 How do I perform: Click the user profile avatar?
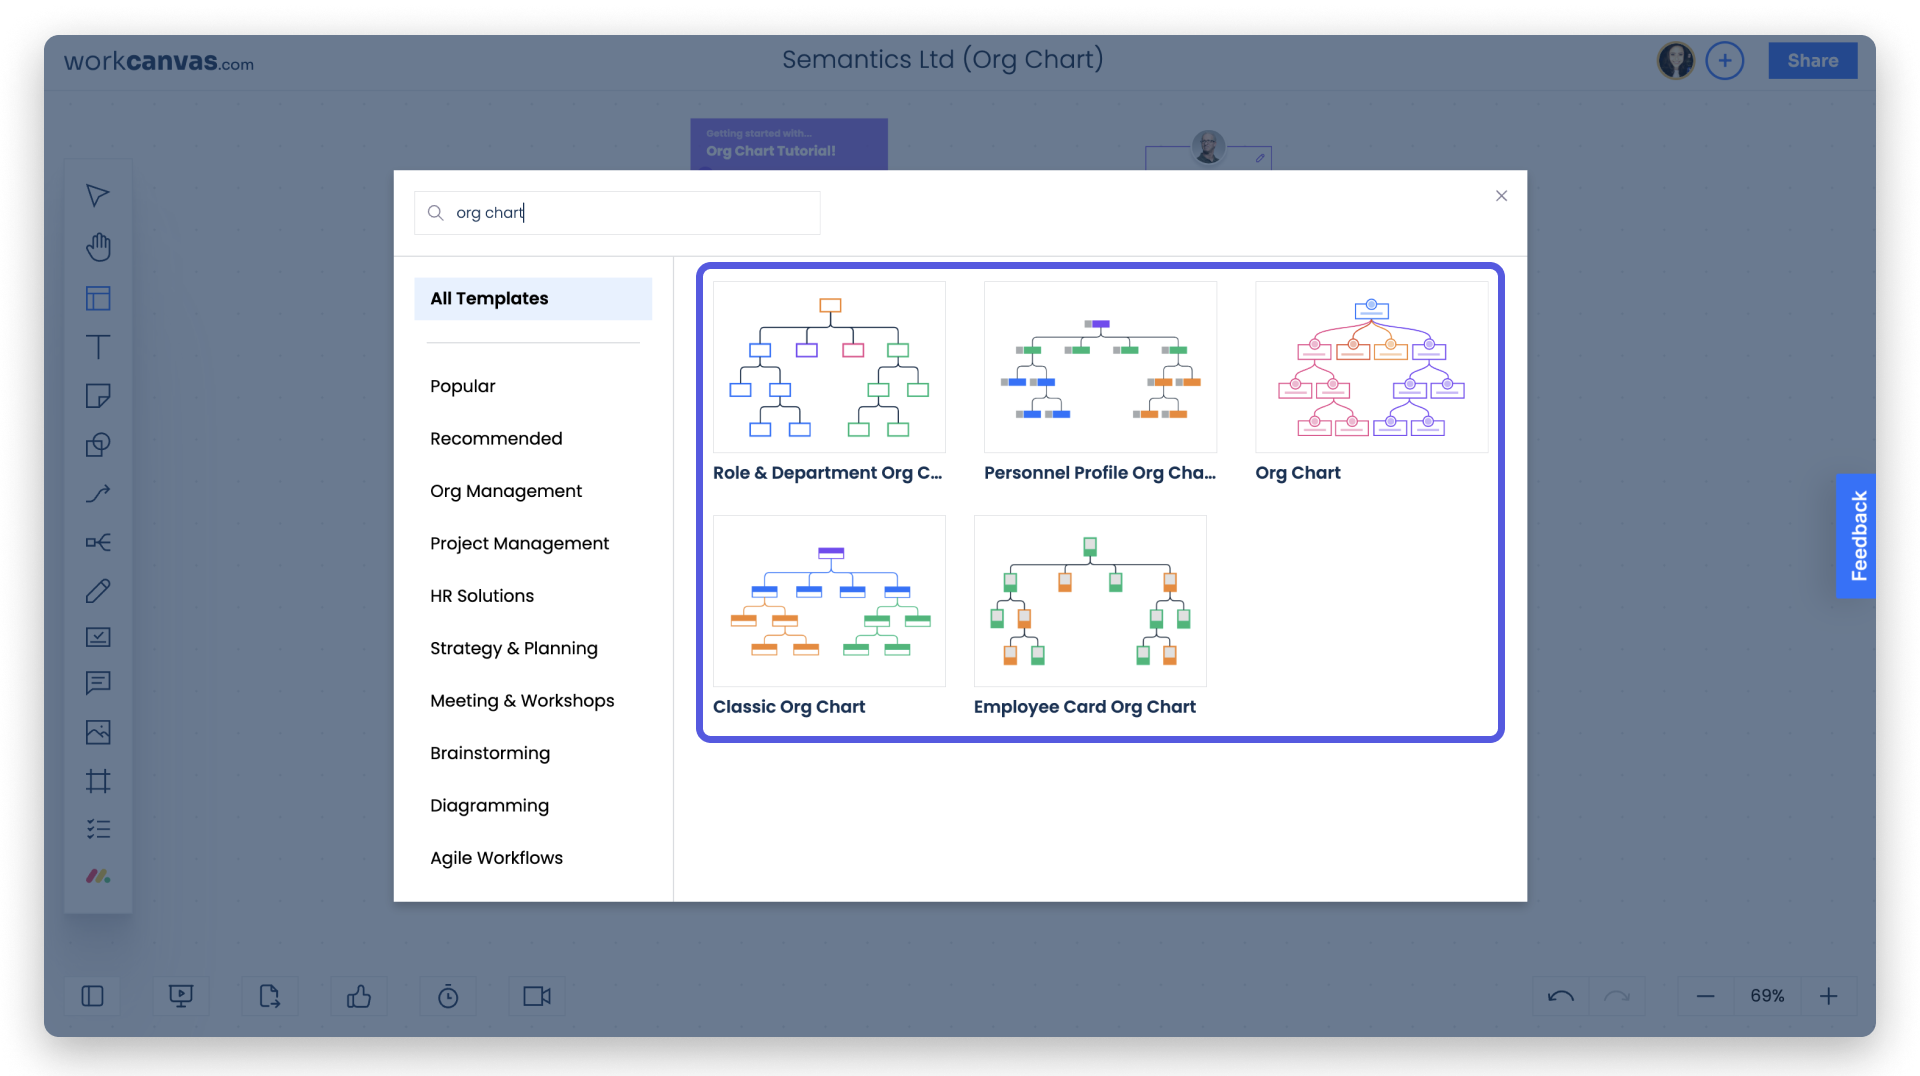[x=1676, y=61]
